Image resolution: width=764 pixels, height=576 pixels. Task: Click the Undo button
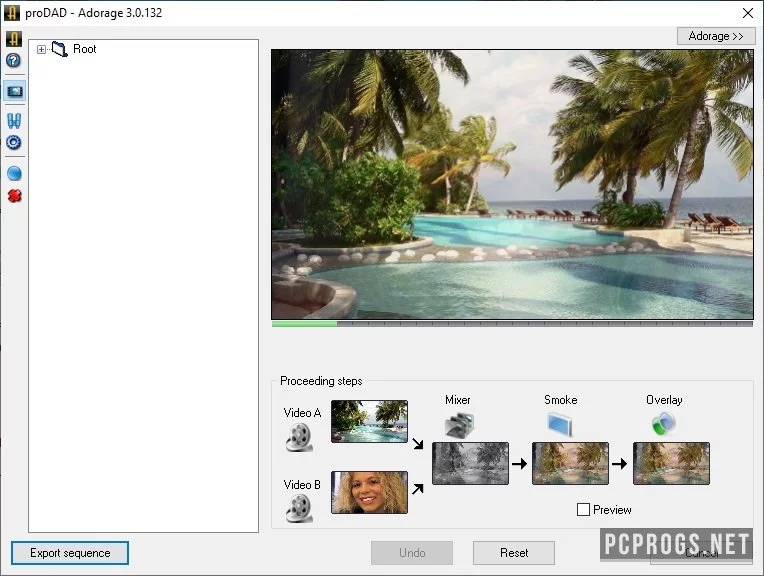coord(412,553)
